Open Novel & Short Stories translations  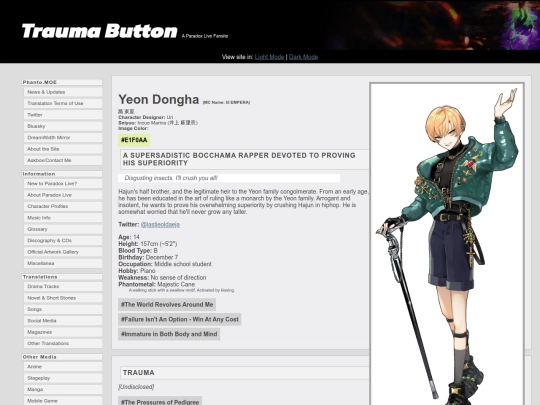[x=63, y=298]
